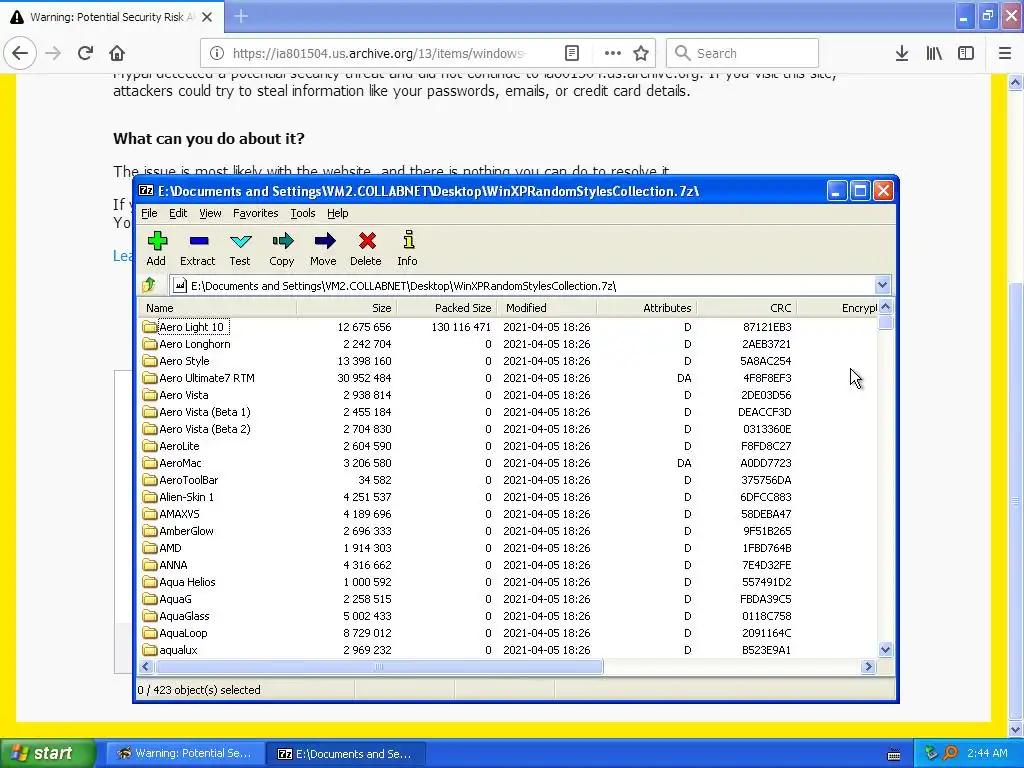Screen dimensions: 1024x768
Task: Click the browser address bar URL
Action: 378,53
